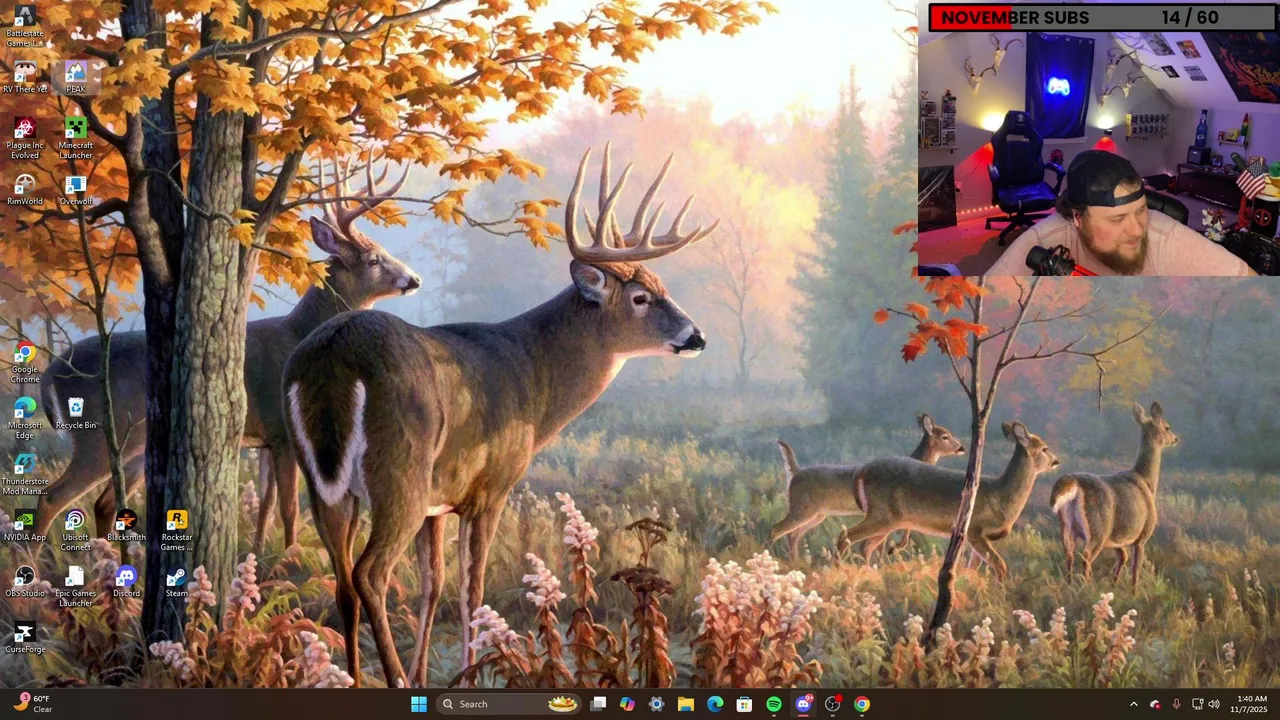Open Copilot from the taskbar
This screenshot has width=1280, height=720.
click(627, 704)
